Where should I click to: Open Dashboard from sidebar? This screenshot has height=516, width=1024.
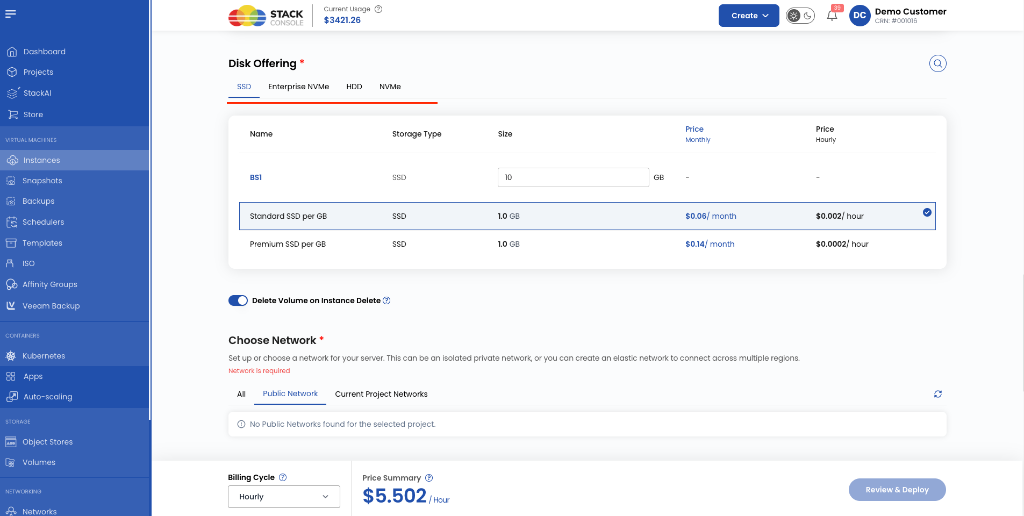pyautogui.click(x=44, y=52)
